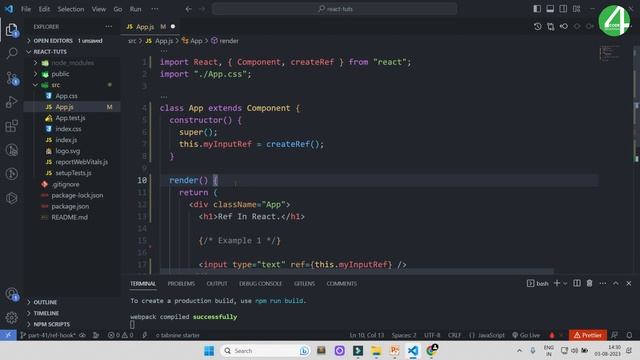Go forward with the navigation arrow
Screen dimensions: 640x360
(202, 9)
